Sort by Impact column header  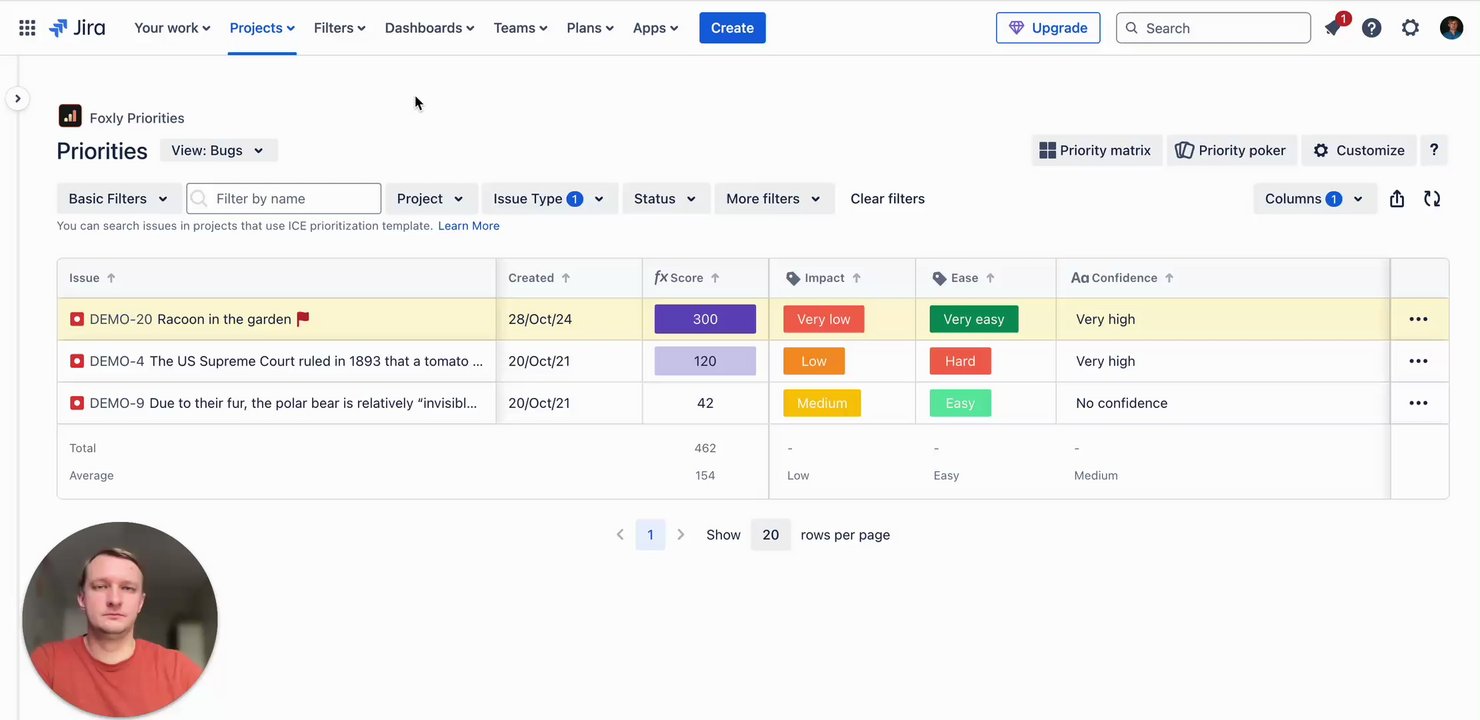(824, 278)
